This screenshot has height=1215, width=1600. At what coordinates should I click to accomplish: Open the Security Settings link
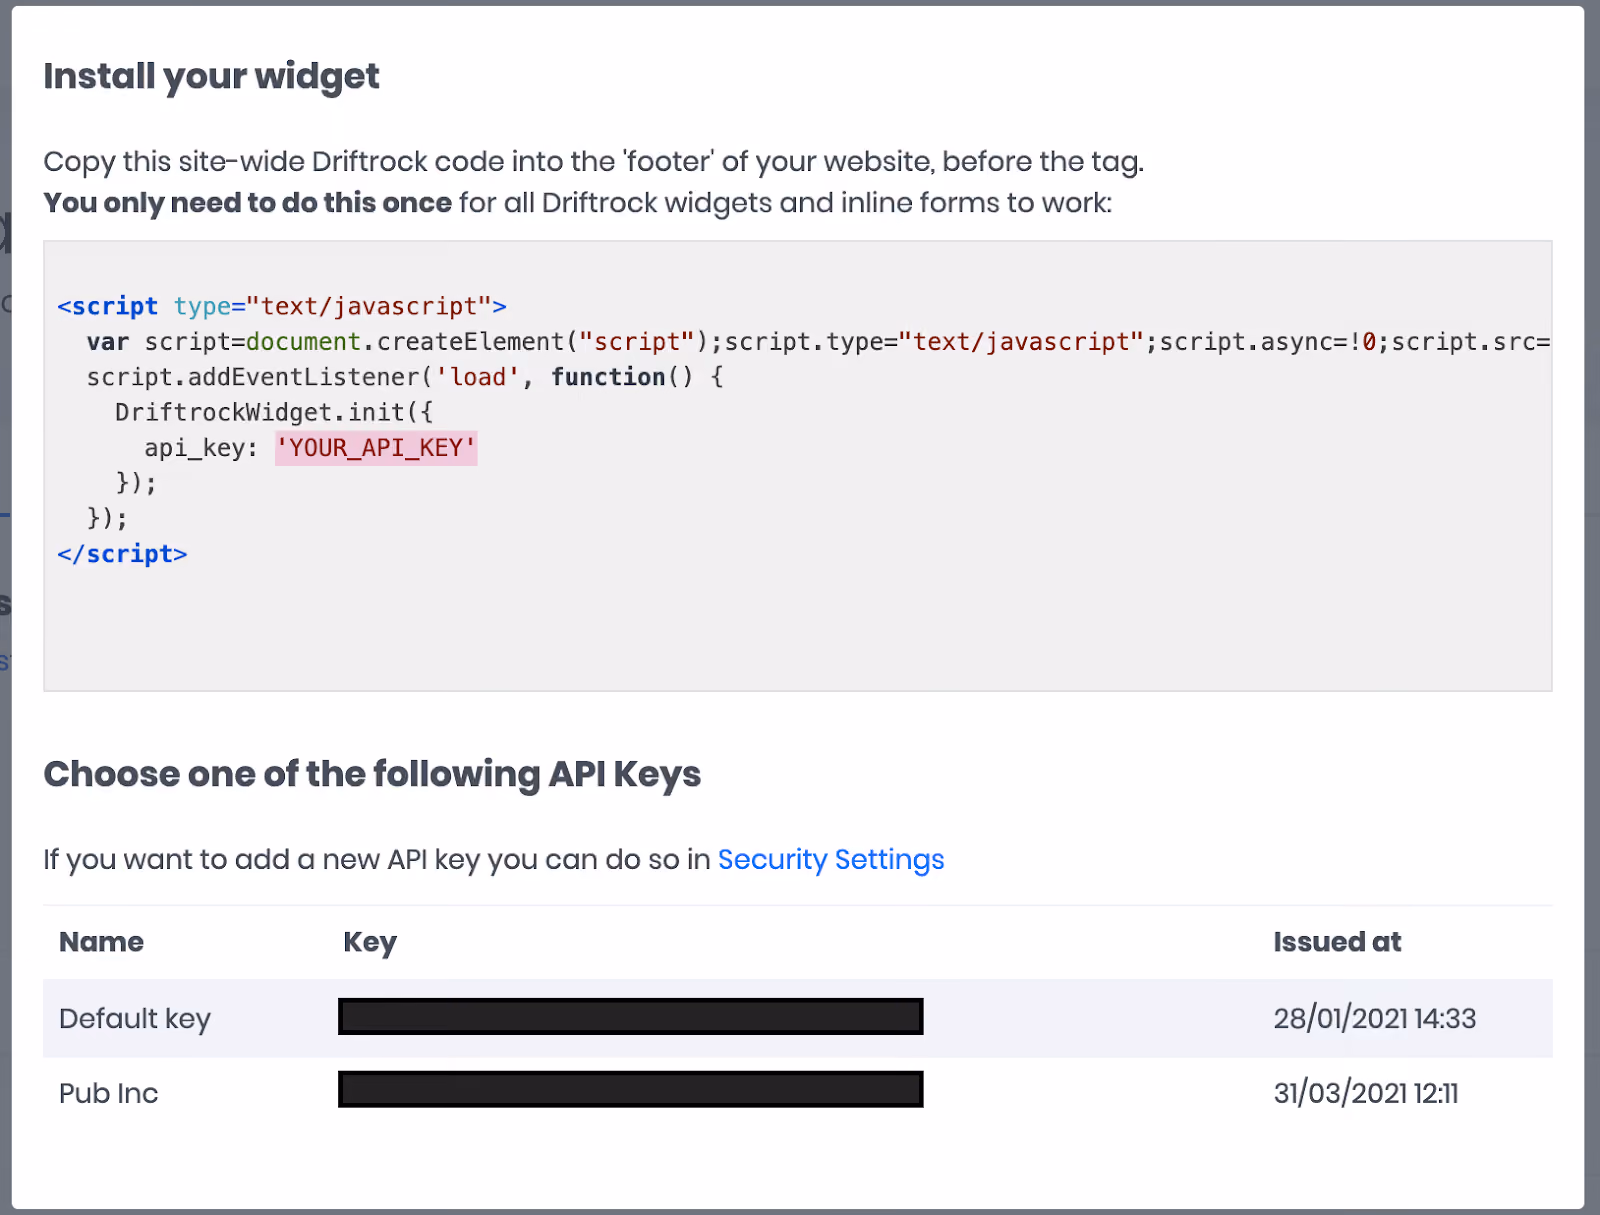click(x=830, y=860)
